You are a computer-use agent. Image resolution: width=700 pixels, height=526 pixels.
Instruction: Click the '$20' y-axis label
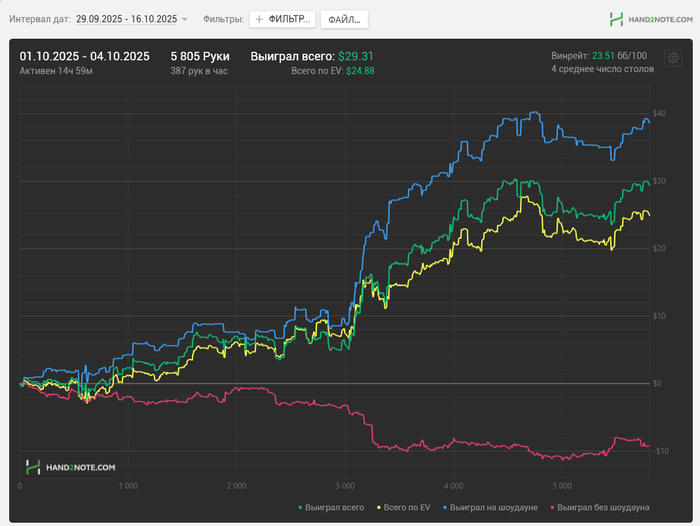[x=659, y=248]
